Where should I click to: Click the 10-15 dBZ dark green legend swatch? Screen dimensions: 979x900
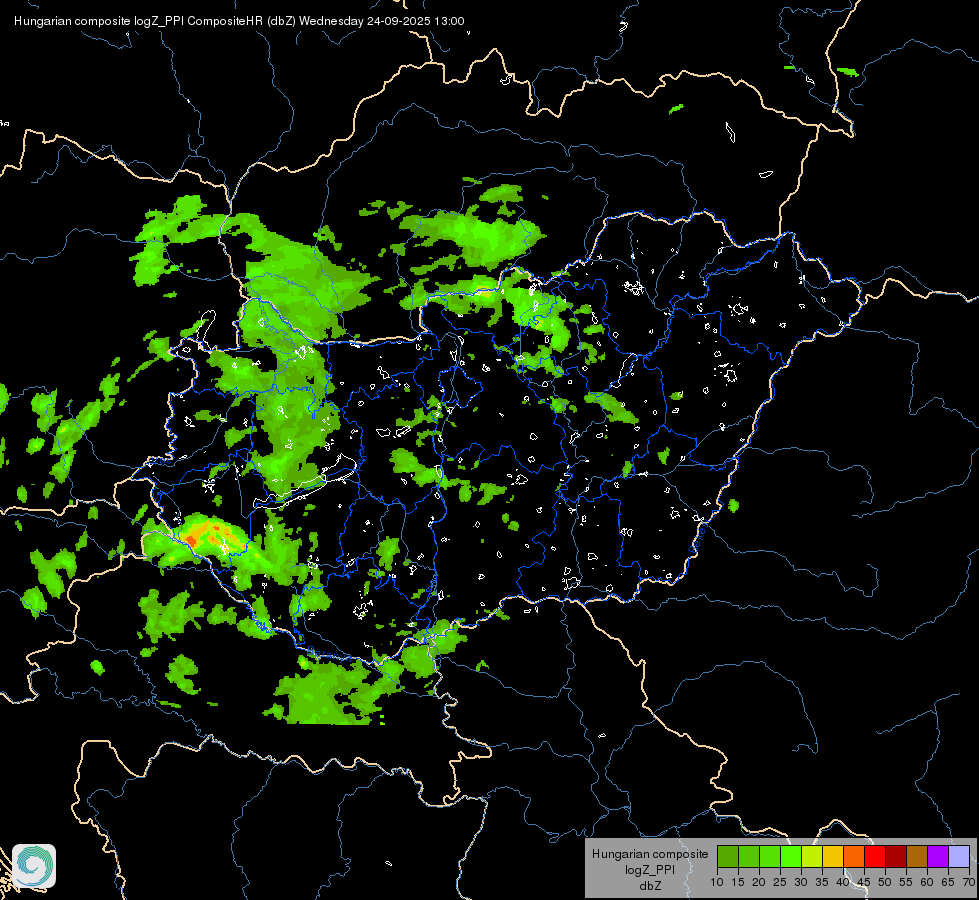(728, 857)
